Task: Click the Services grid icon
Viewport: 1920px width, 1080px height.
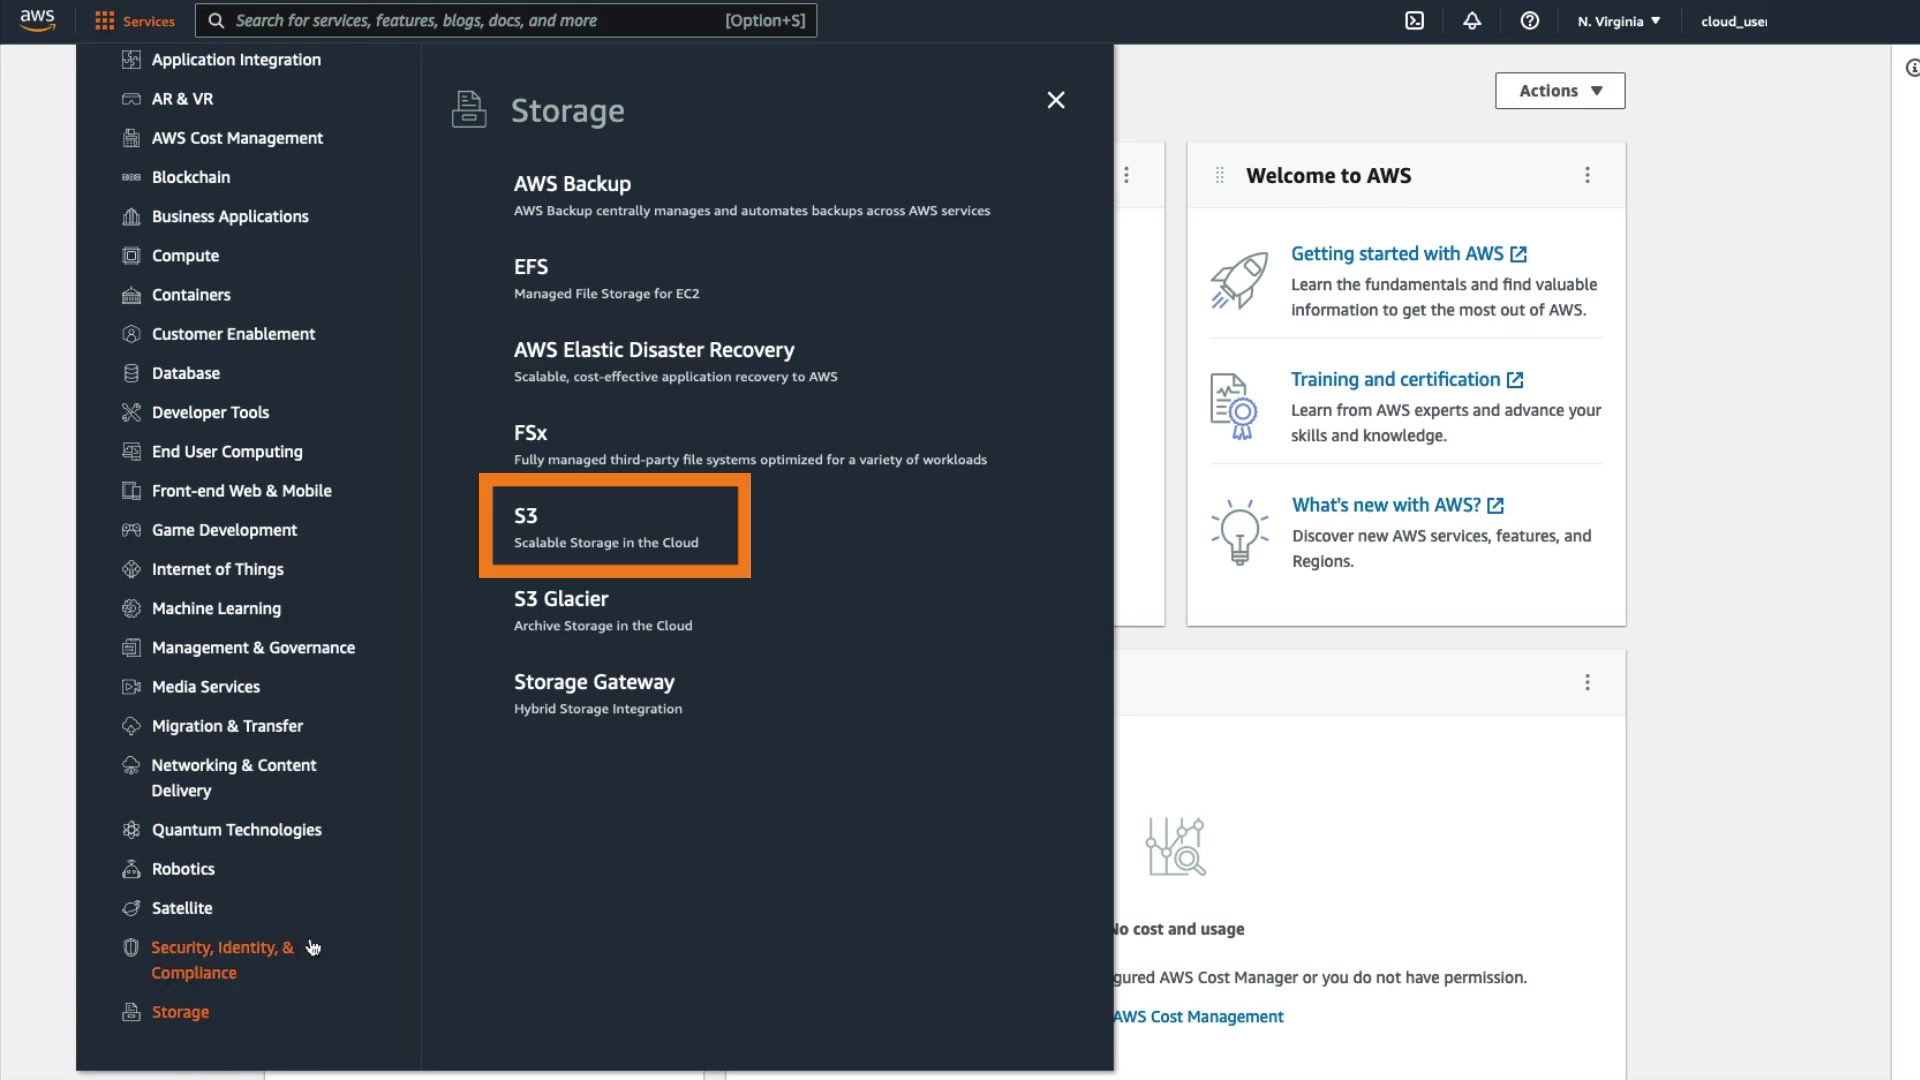Action: point(104,21)
